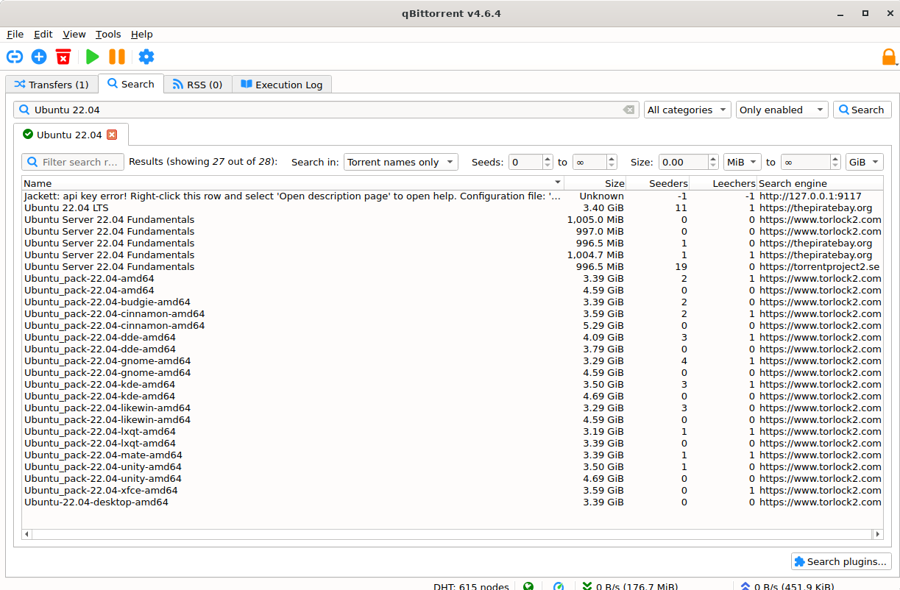Image resolution: width=900 pixels, height=590 pixels.
Task: Open the All categories dropdown
Action: [686, 109]
